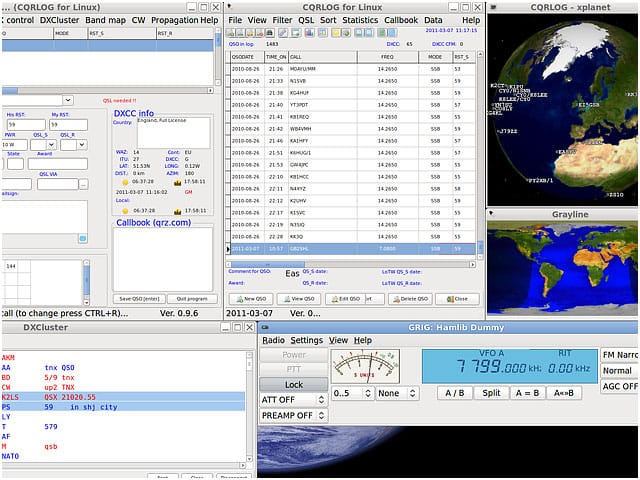The width and height of the screenshot is (640, 480).
Task: Click the bar chart statistics toolbar icon
Action: click(x=309, y=33)
